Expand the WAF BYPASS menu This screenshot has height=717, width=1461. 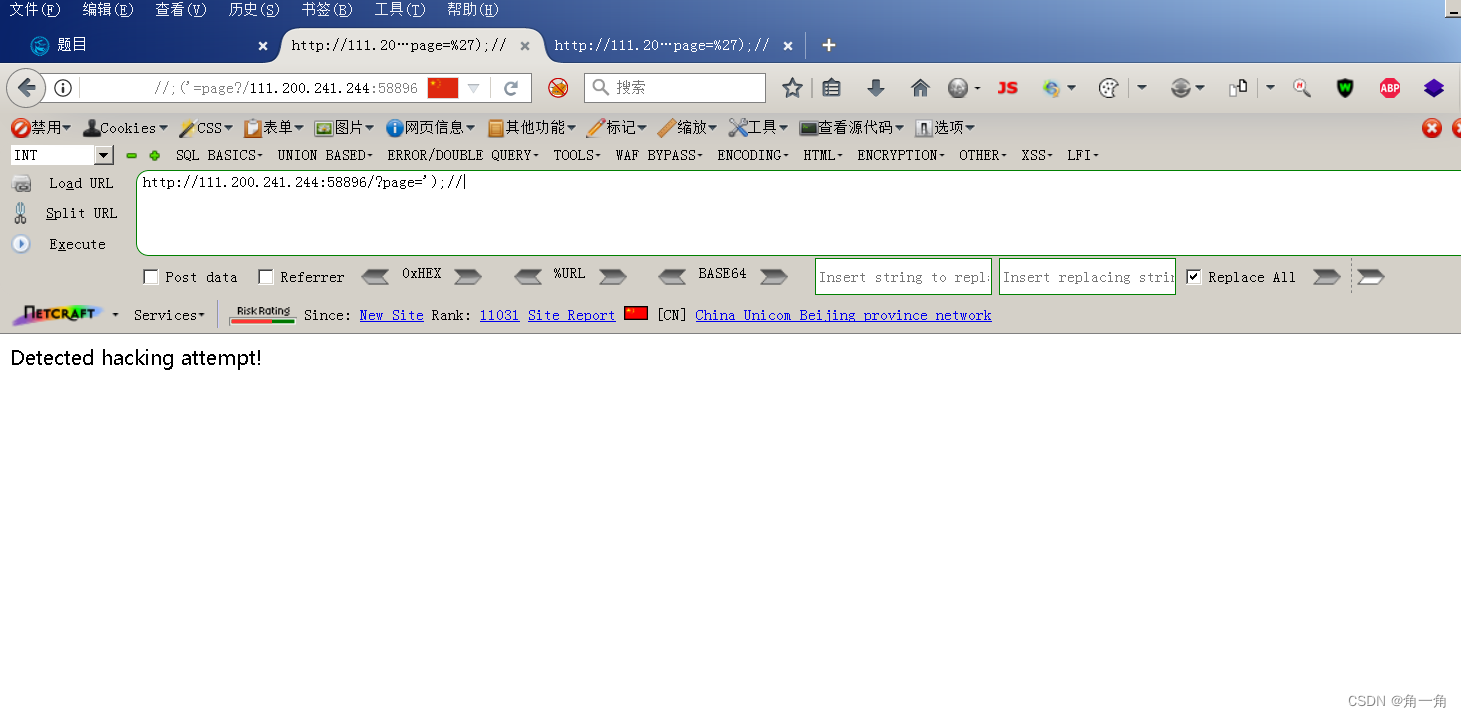[659, 155]
